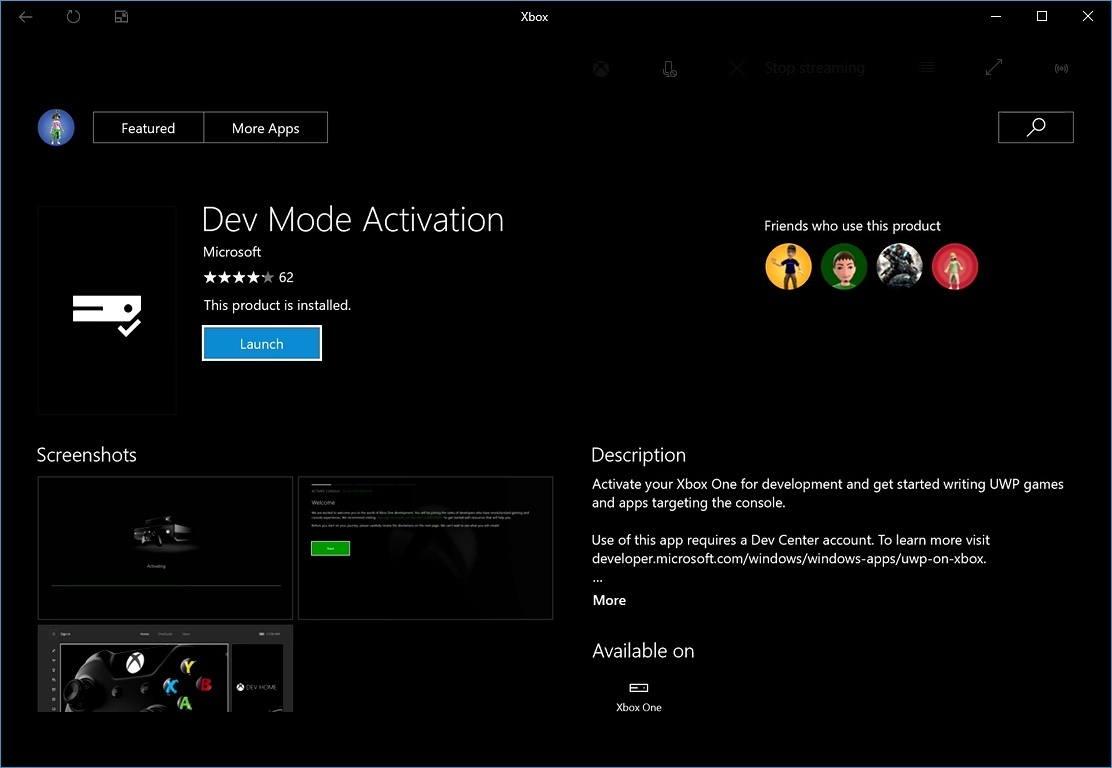Expand stream to fullscreen with diagonal arrows icon

pos(993,67)
